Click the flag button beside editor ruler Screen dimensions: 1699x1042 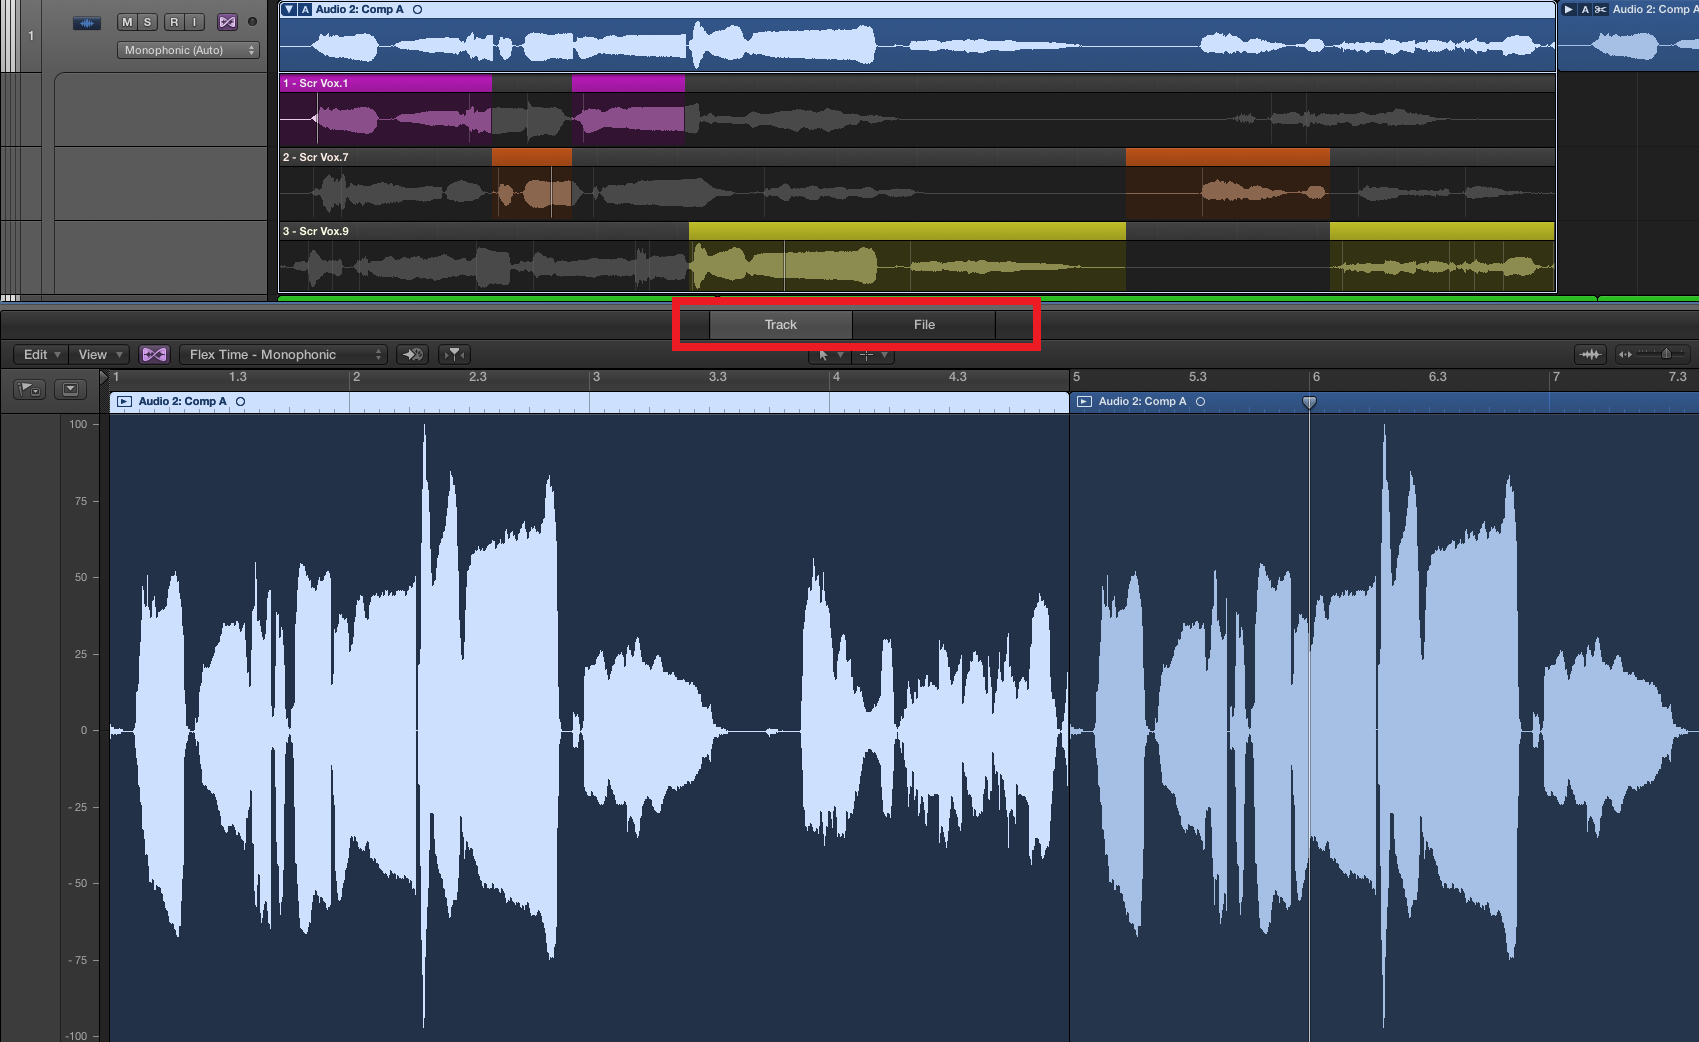(x=29, y=390)
